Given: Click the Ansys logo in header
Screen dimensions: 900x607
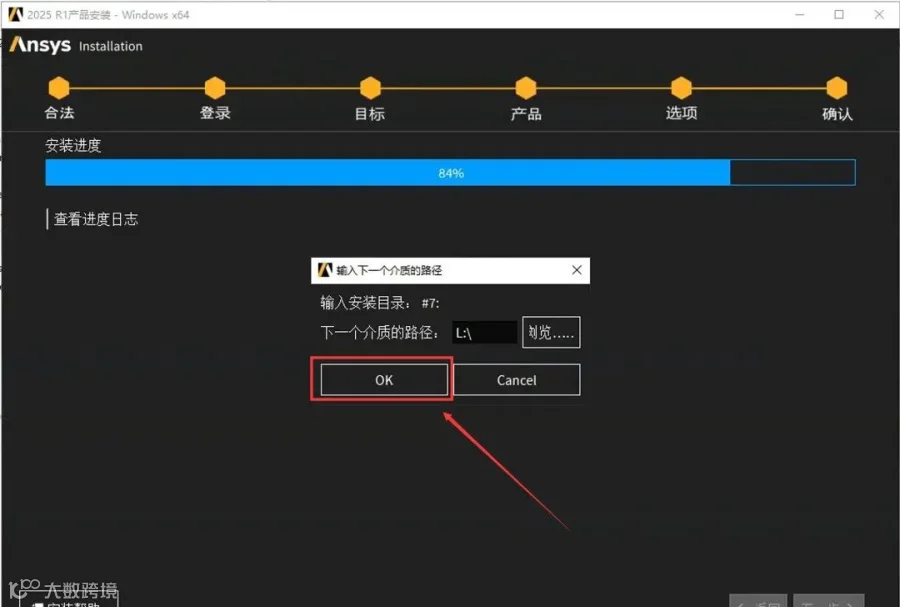Looking at the screenshot, I should [40, 45].
